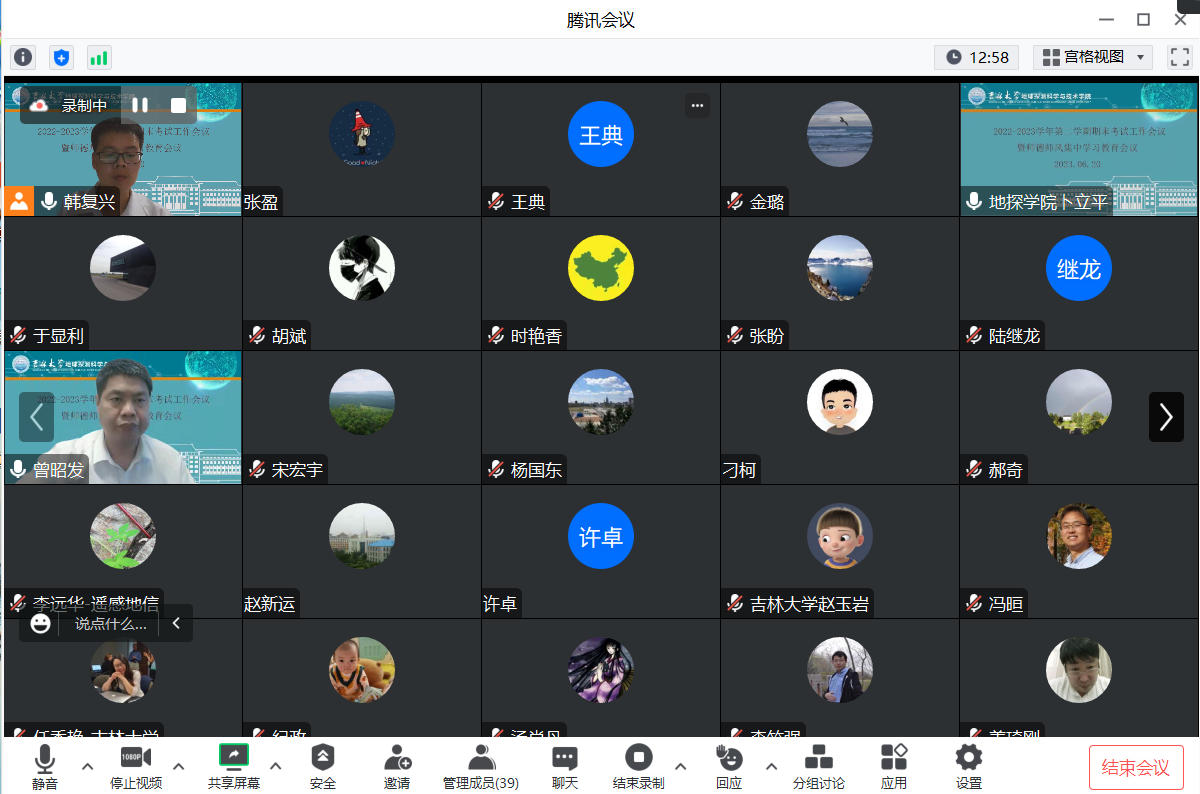This screenshot has width=1200, height=794.
Task: Expand audio options arrow beside 静音
Action: 87,766
